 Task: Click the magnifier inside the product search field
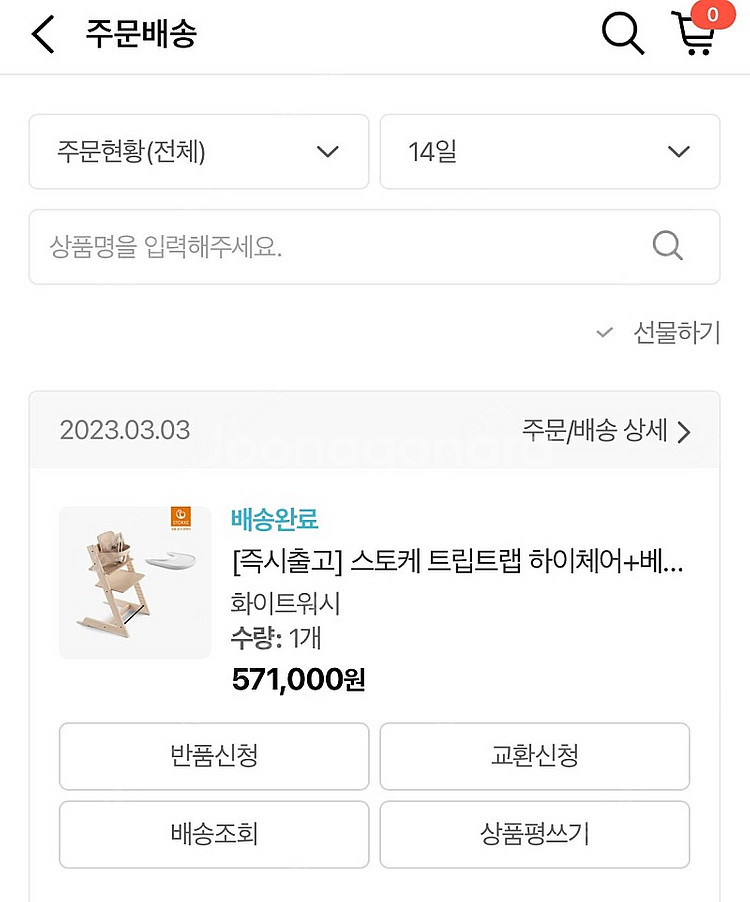(x=667, y=247)
